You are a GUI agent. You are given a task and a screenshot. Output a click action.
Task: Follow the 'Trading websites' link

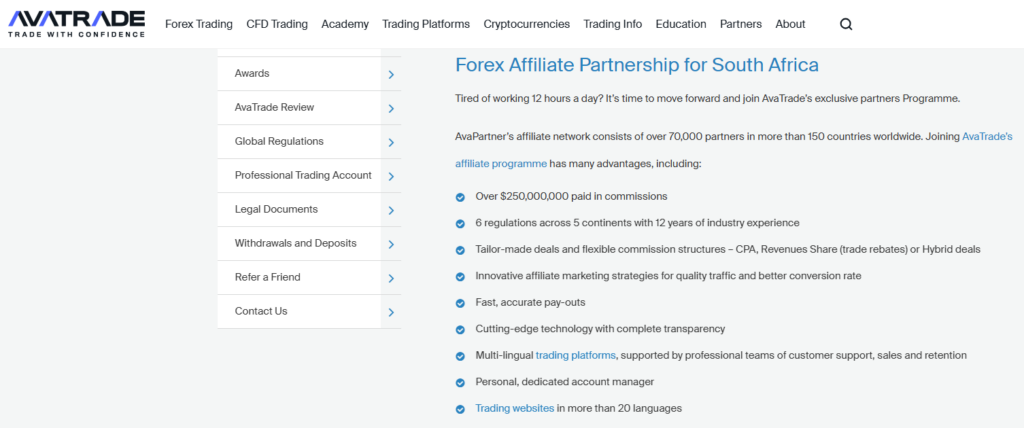coord(515,408)
